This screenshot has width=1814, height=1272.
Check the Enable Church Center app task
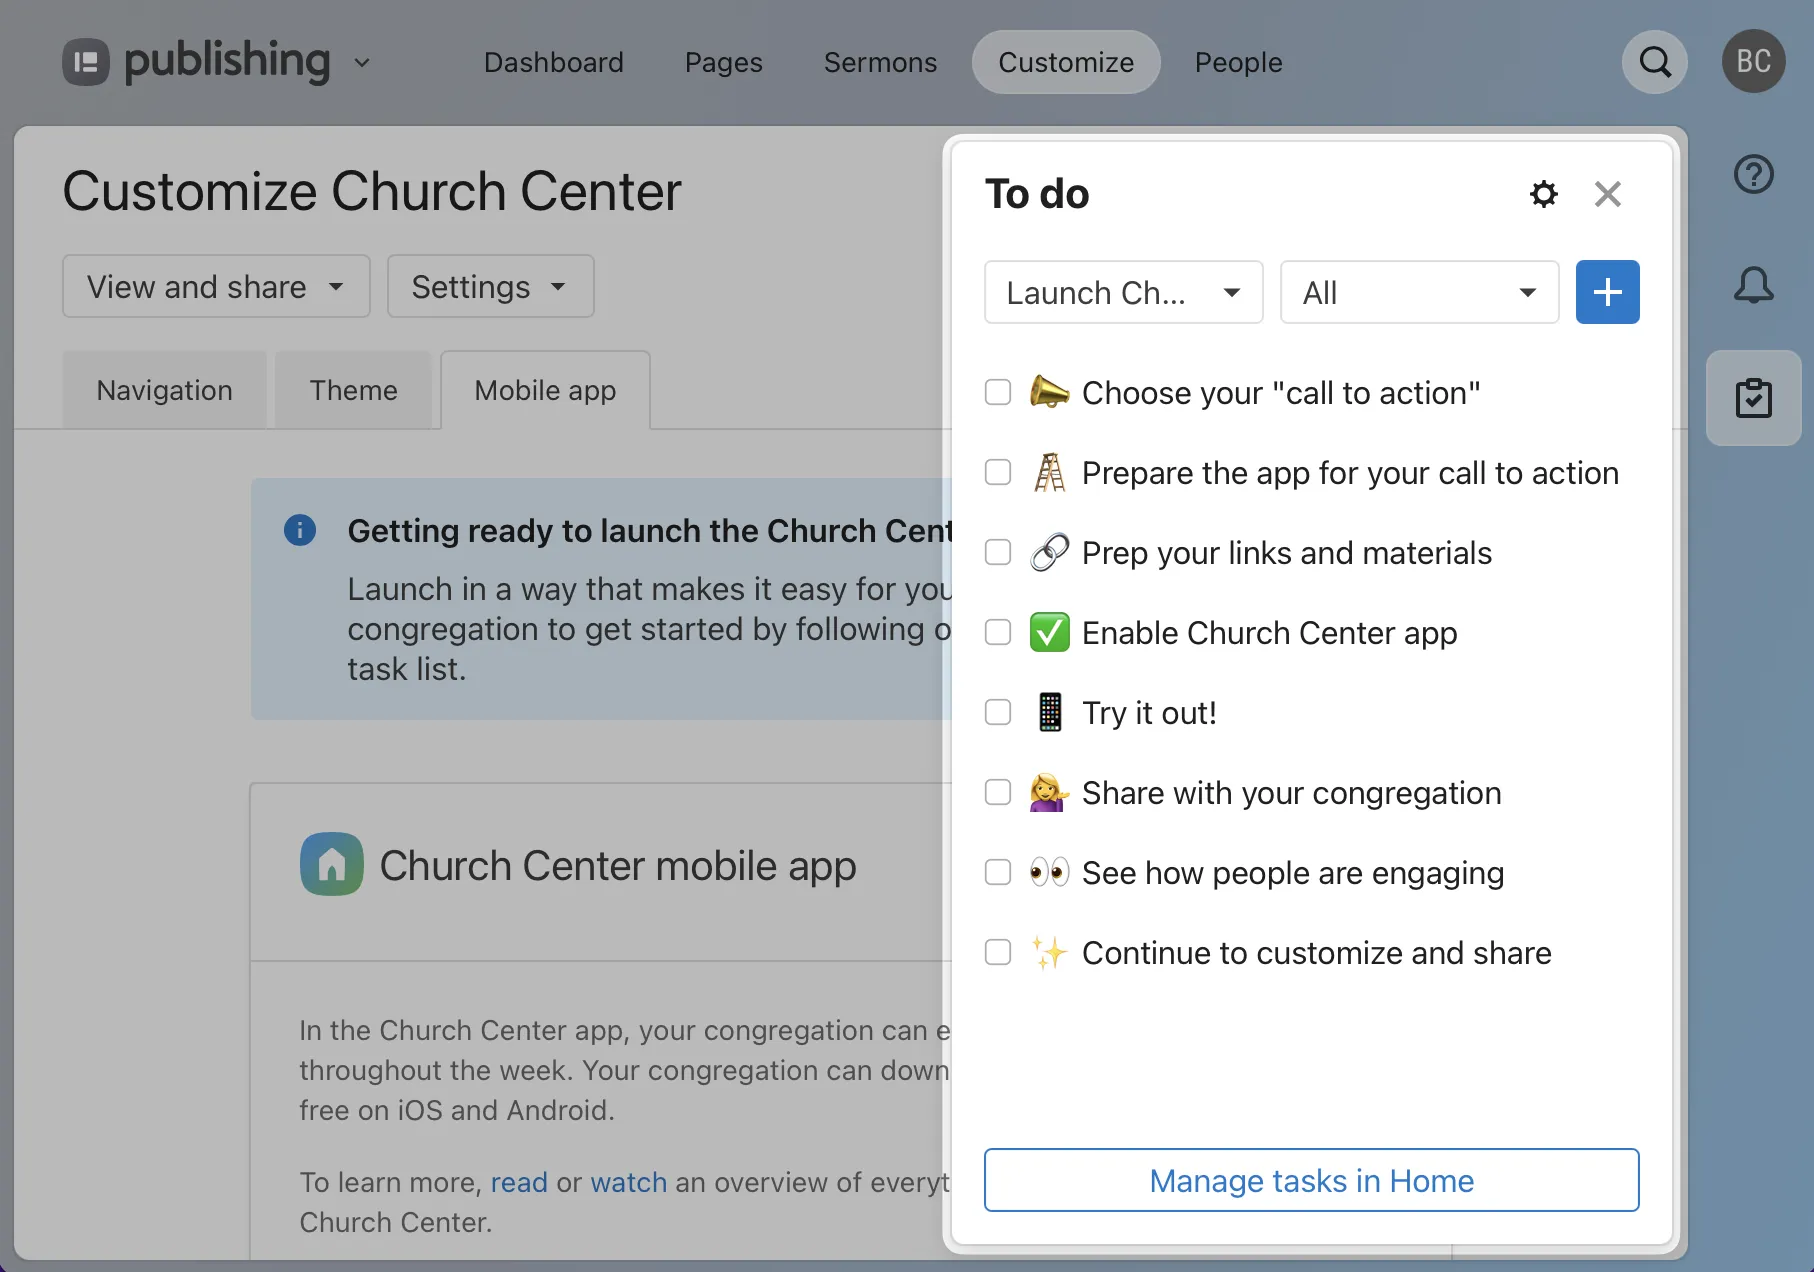coord(997,632)
